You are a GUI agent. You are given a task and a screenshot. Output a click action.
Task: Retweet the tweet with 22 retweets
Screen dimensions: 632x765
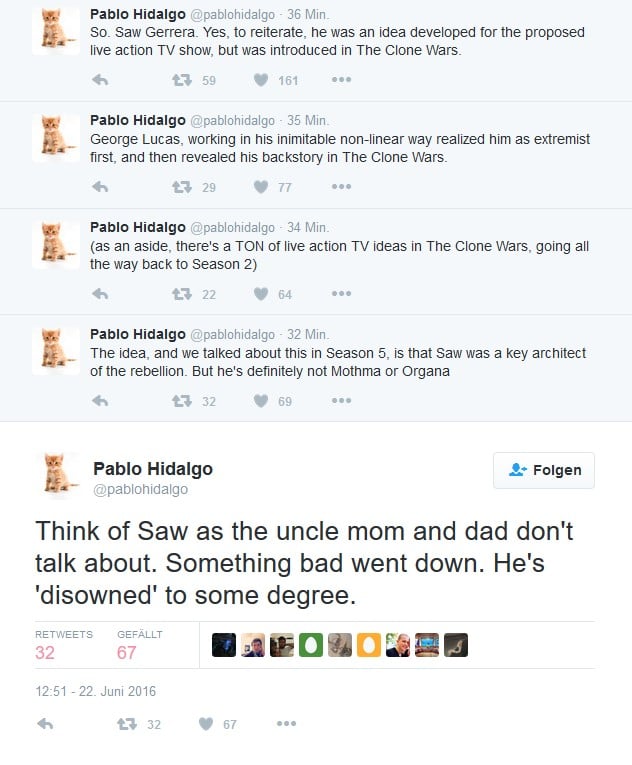click(182, 294)
